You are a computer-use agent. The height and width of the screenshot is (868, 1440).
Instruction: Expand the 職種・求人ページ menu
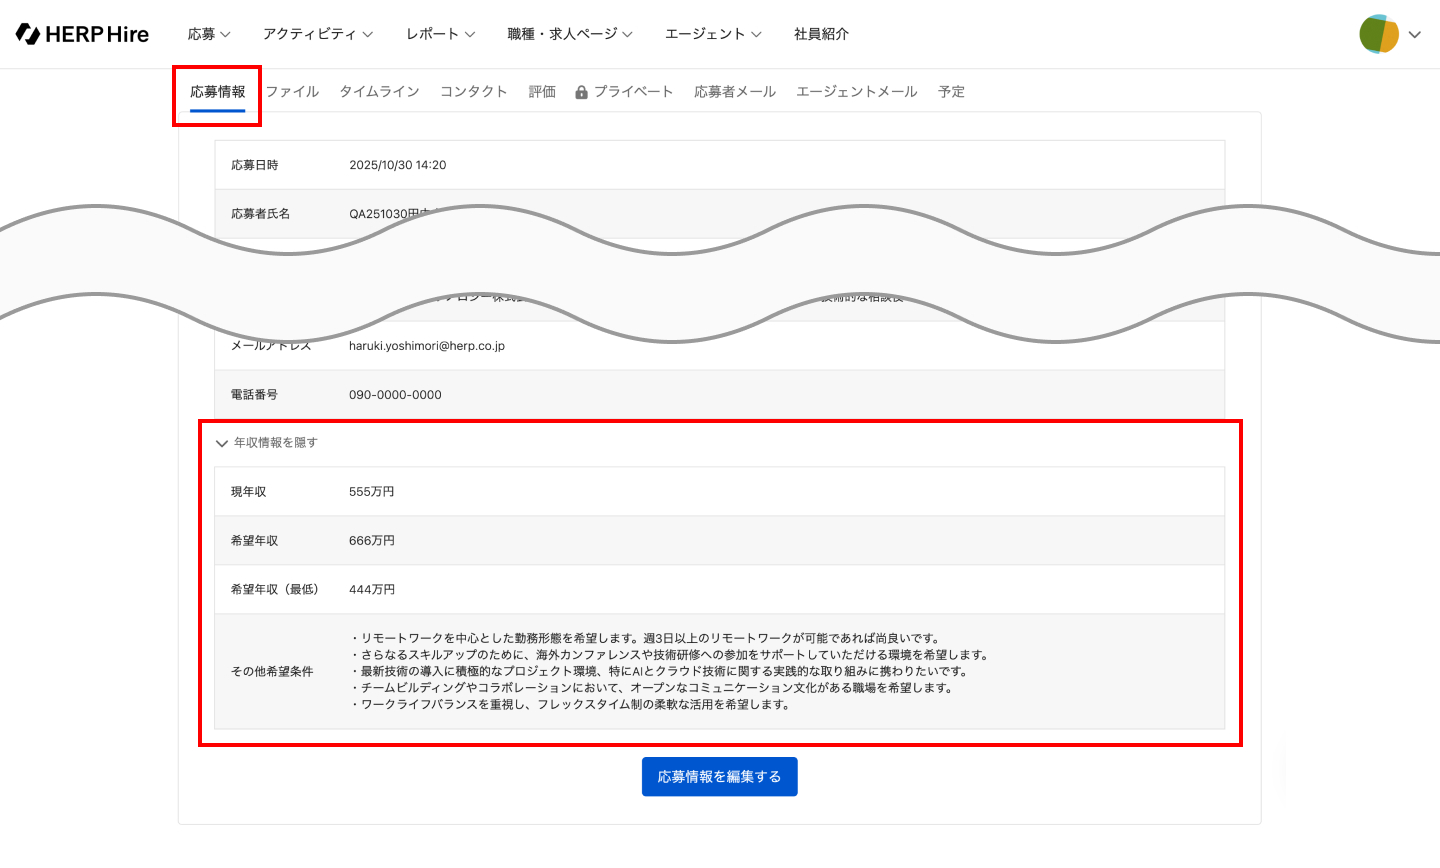point(569,34)
